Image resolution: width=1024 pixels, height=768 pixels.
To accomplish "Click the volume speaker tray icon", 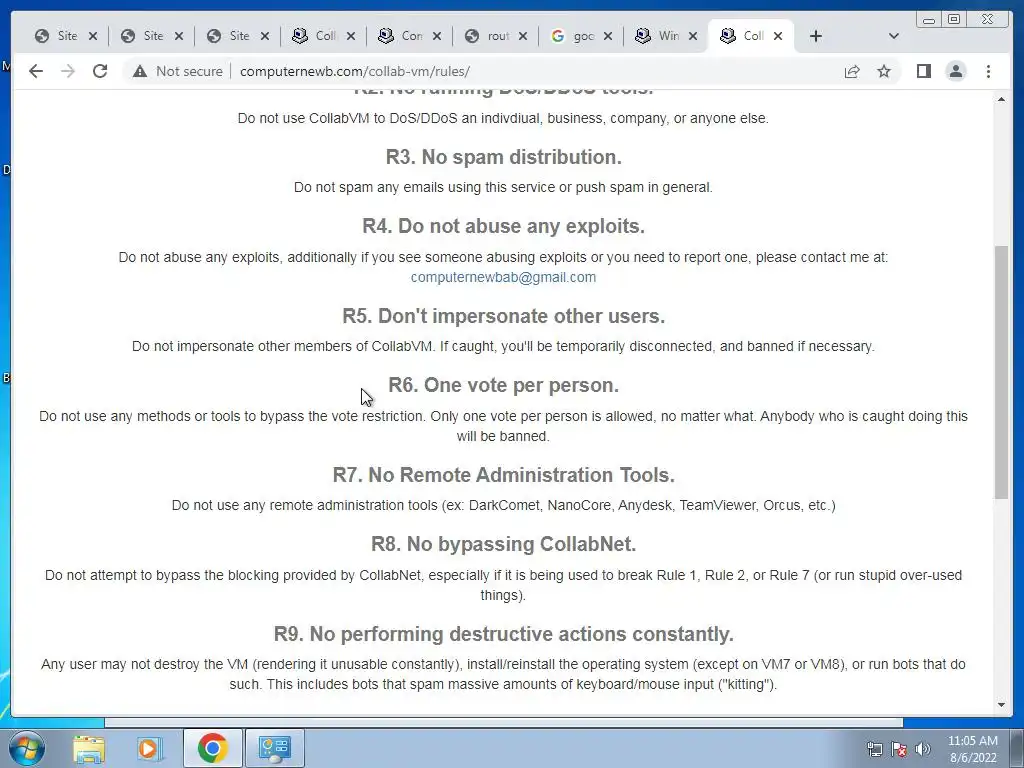I will click(x=923, y=749).
